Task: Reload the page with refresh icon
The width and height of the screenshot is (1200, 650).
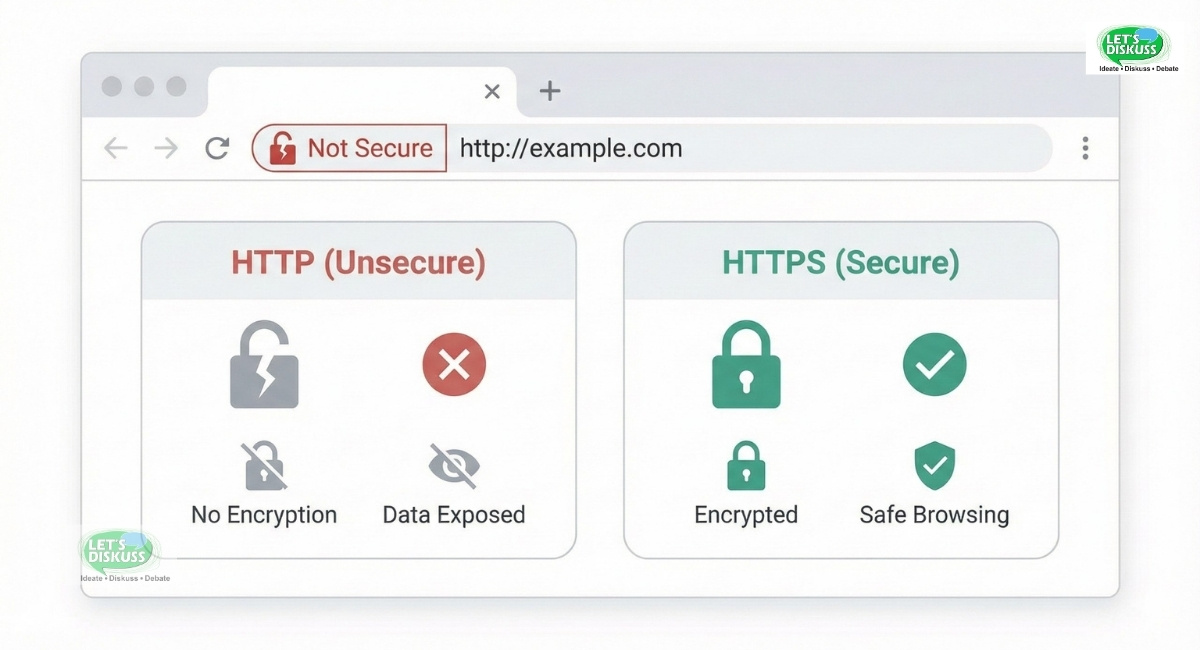Action: (217, 149)
